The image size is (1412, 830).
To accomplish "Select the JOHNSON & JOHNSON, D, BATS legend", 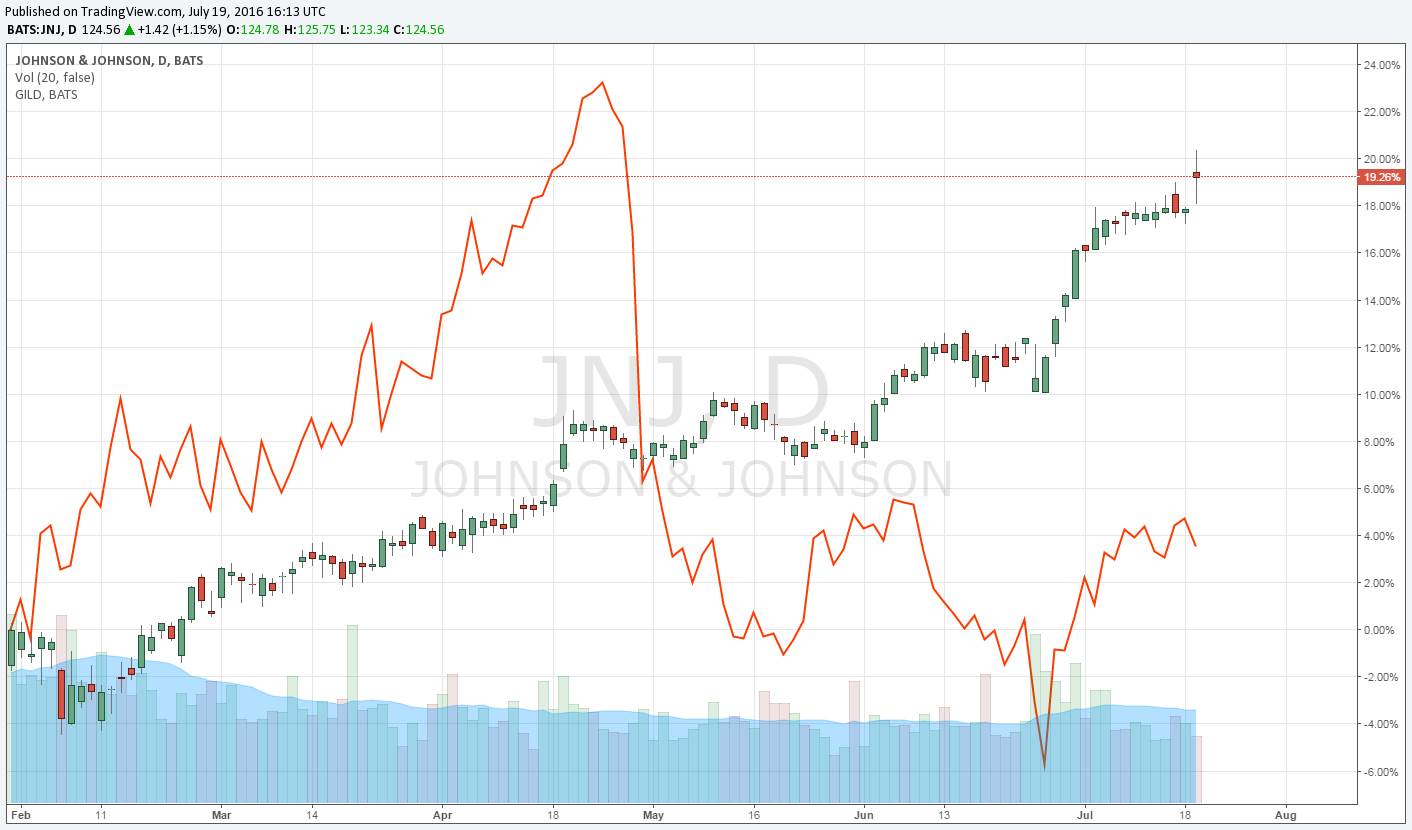I will pos(109,61).
